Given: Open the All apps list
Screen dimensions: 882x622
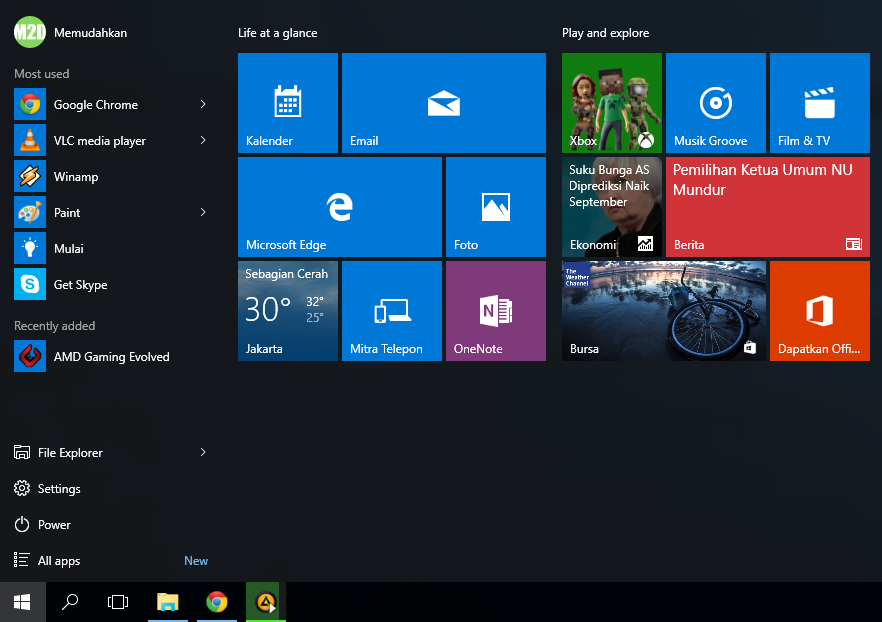Looking at the screenshot, I should [59, 561].
